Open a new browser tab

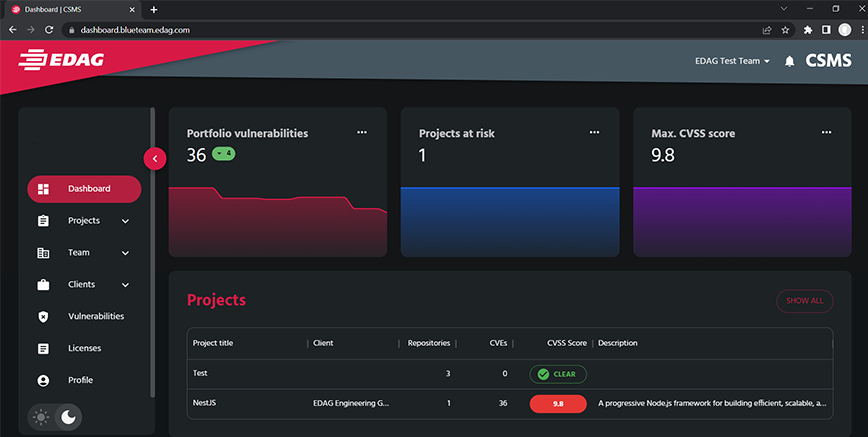pyautogui.click(x=154, y=9)
